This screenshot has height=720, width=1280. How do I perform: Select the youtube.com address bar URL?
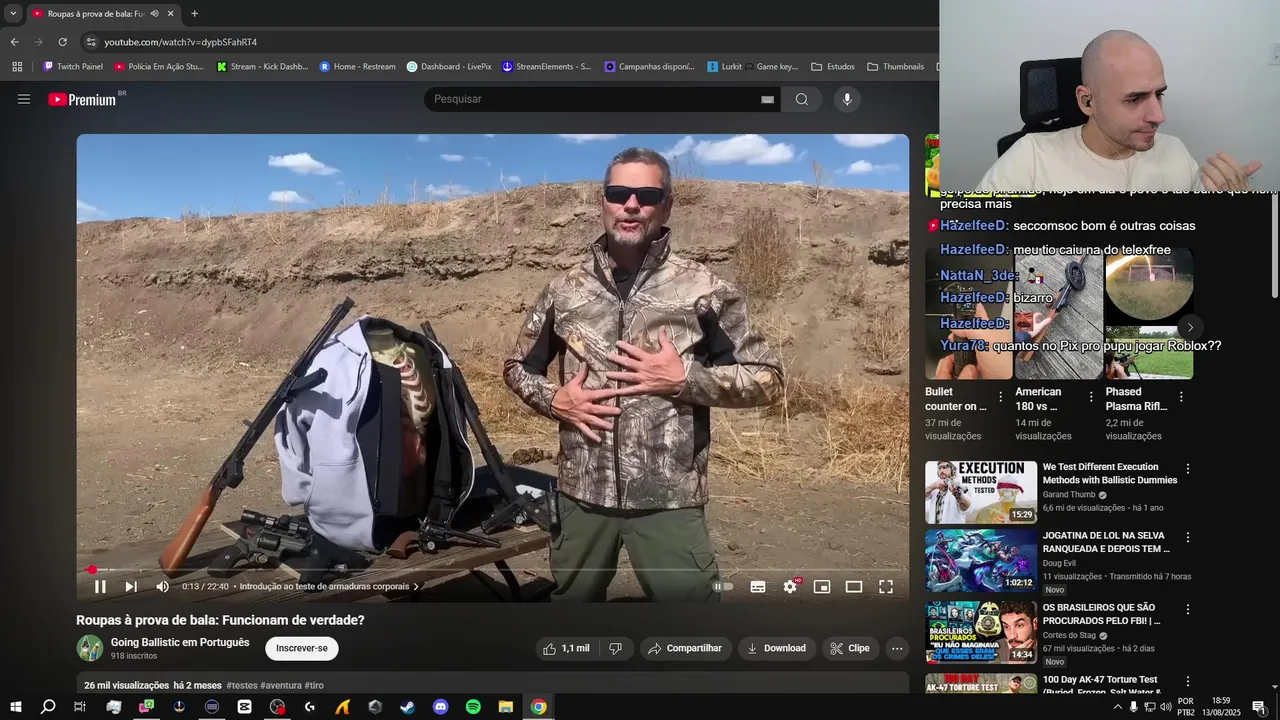[181, 42]
